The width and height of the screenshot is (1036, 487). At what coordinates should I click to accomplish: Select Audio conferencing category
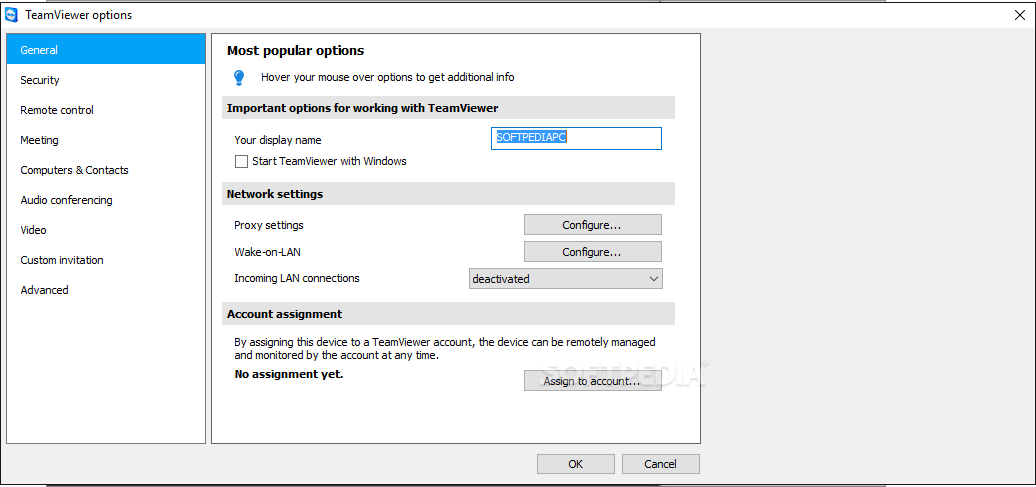coord(106,200)
